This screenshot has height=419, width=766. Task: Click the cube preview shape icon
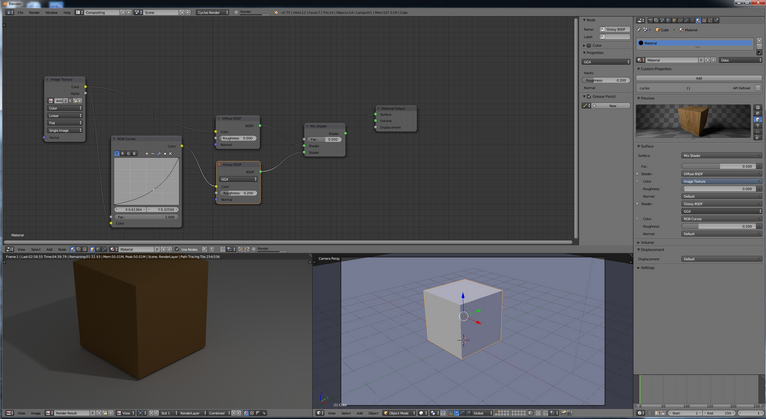click(x=757, y=119)
